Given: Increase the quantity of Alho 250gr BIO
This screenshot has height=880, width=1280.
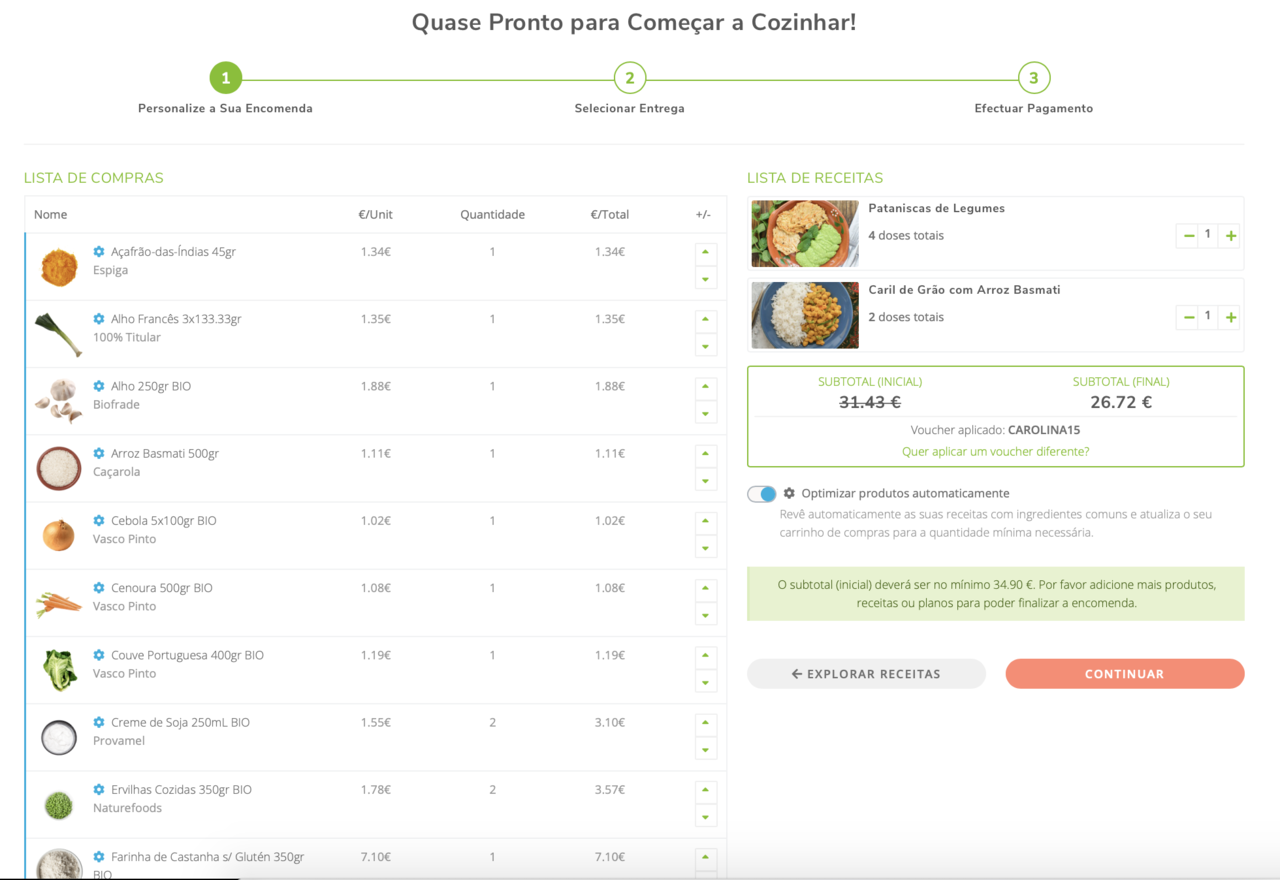Looking at the screenshot, I should tap(705, 387).
